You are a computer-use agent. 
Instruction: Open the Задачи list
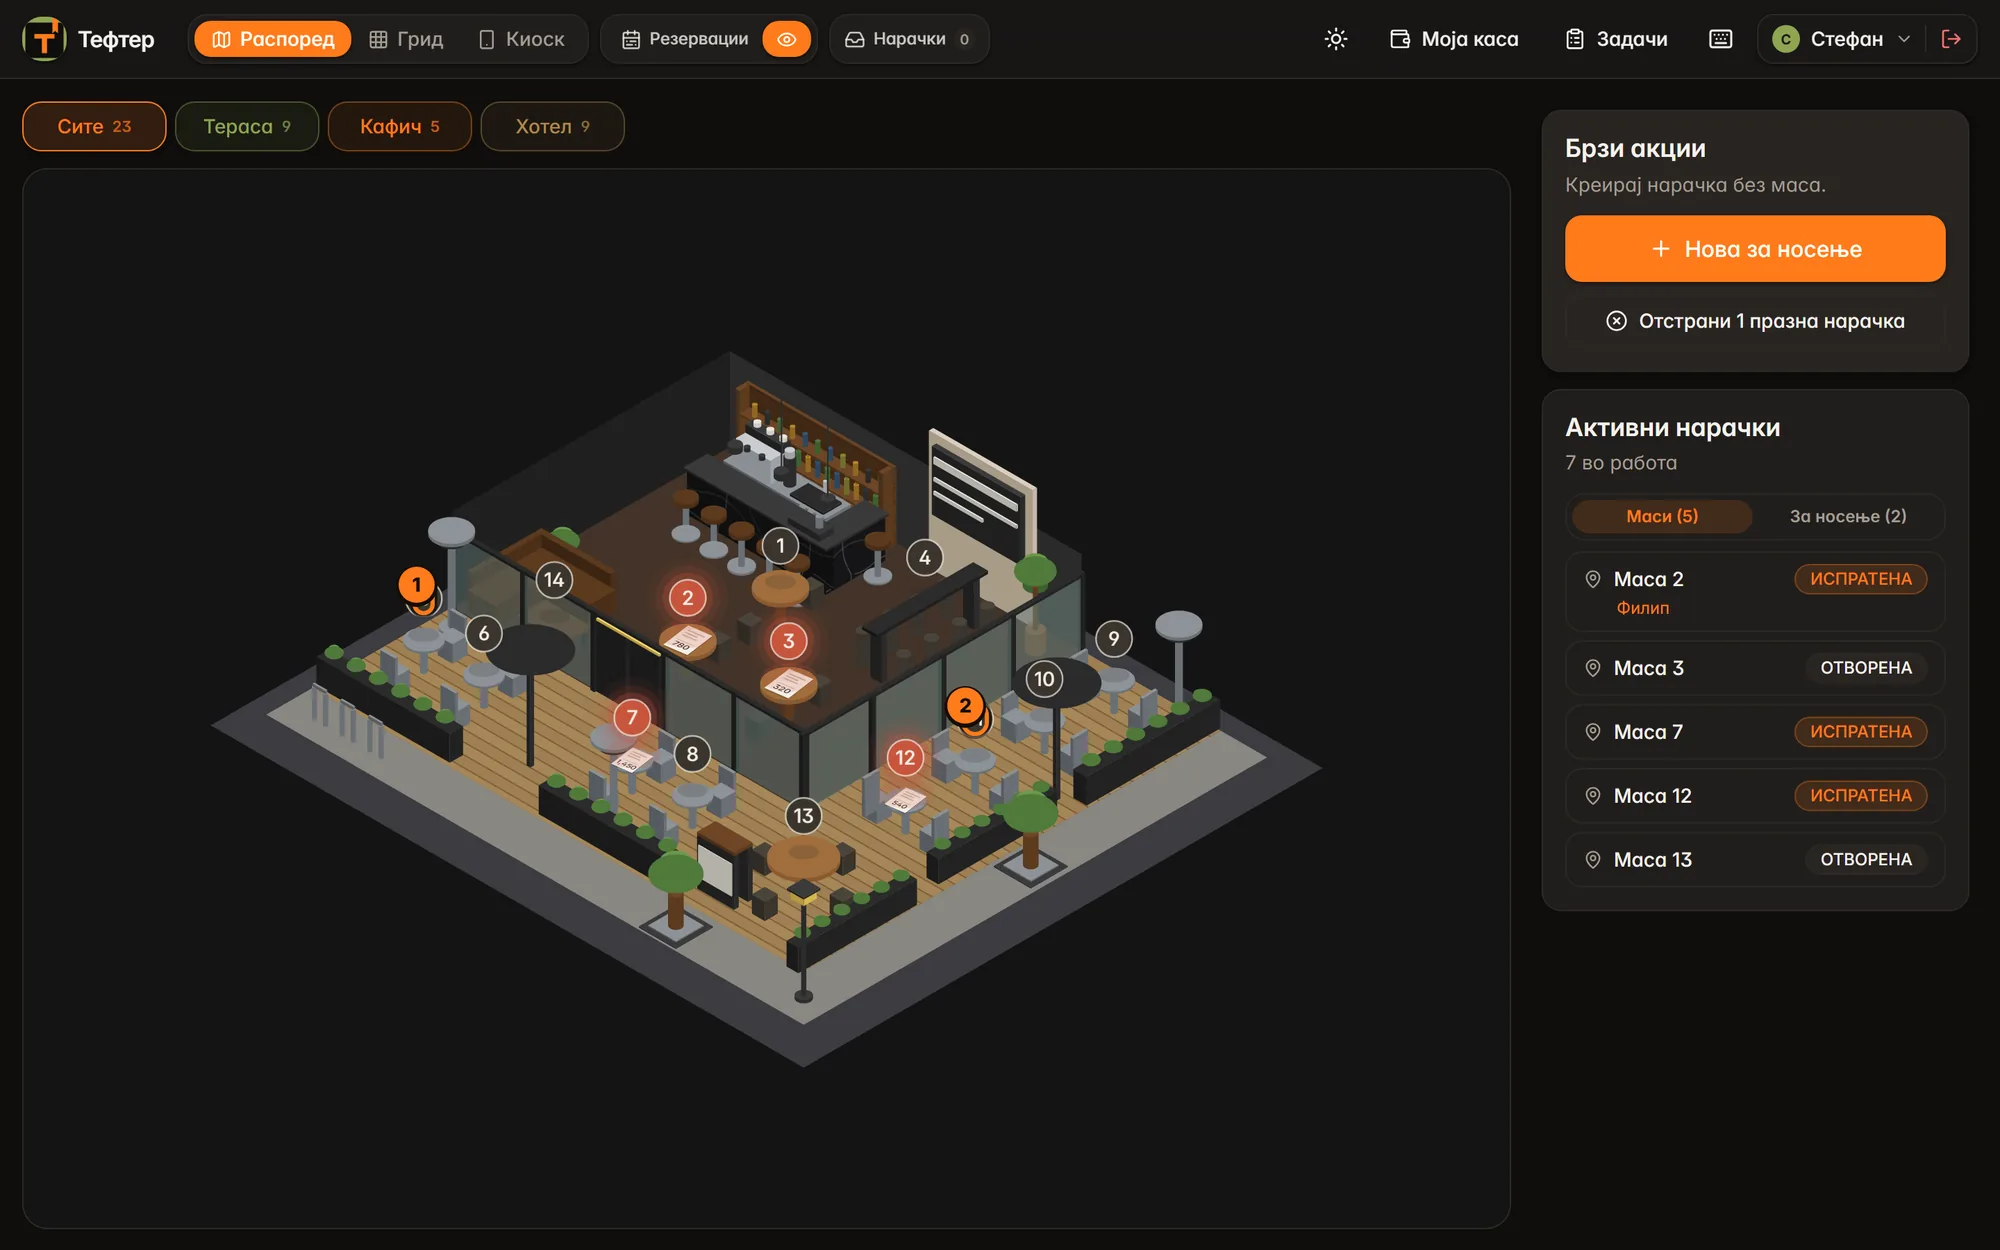pyautogui.click(x=1617, y=39)
